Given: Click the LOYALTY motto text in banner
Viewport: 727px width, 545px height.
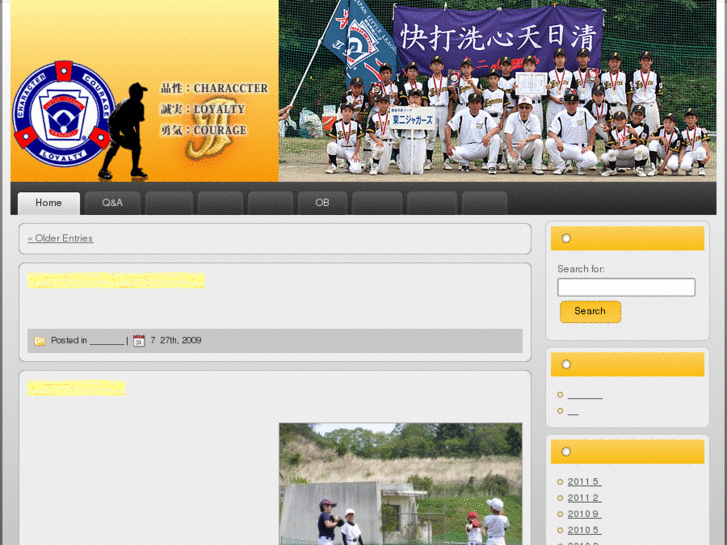Looking at the screenshot, I should [x=219, y=109].
